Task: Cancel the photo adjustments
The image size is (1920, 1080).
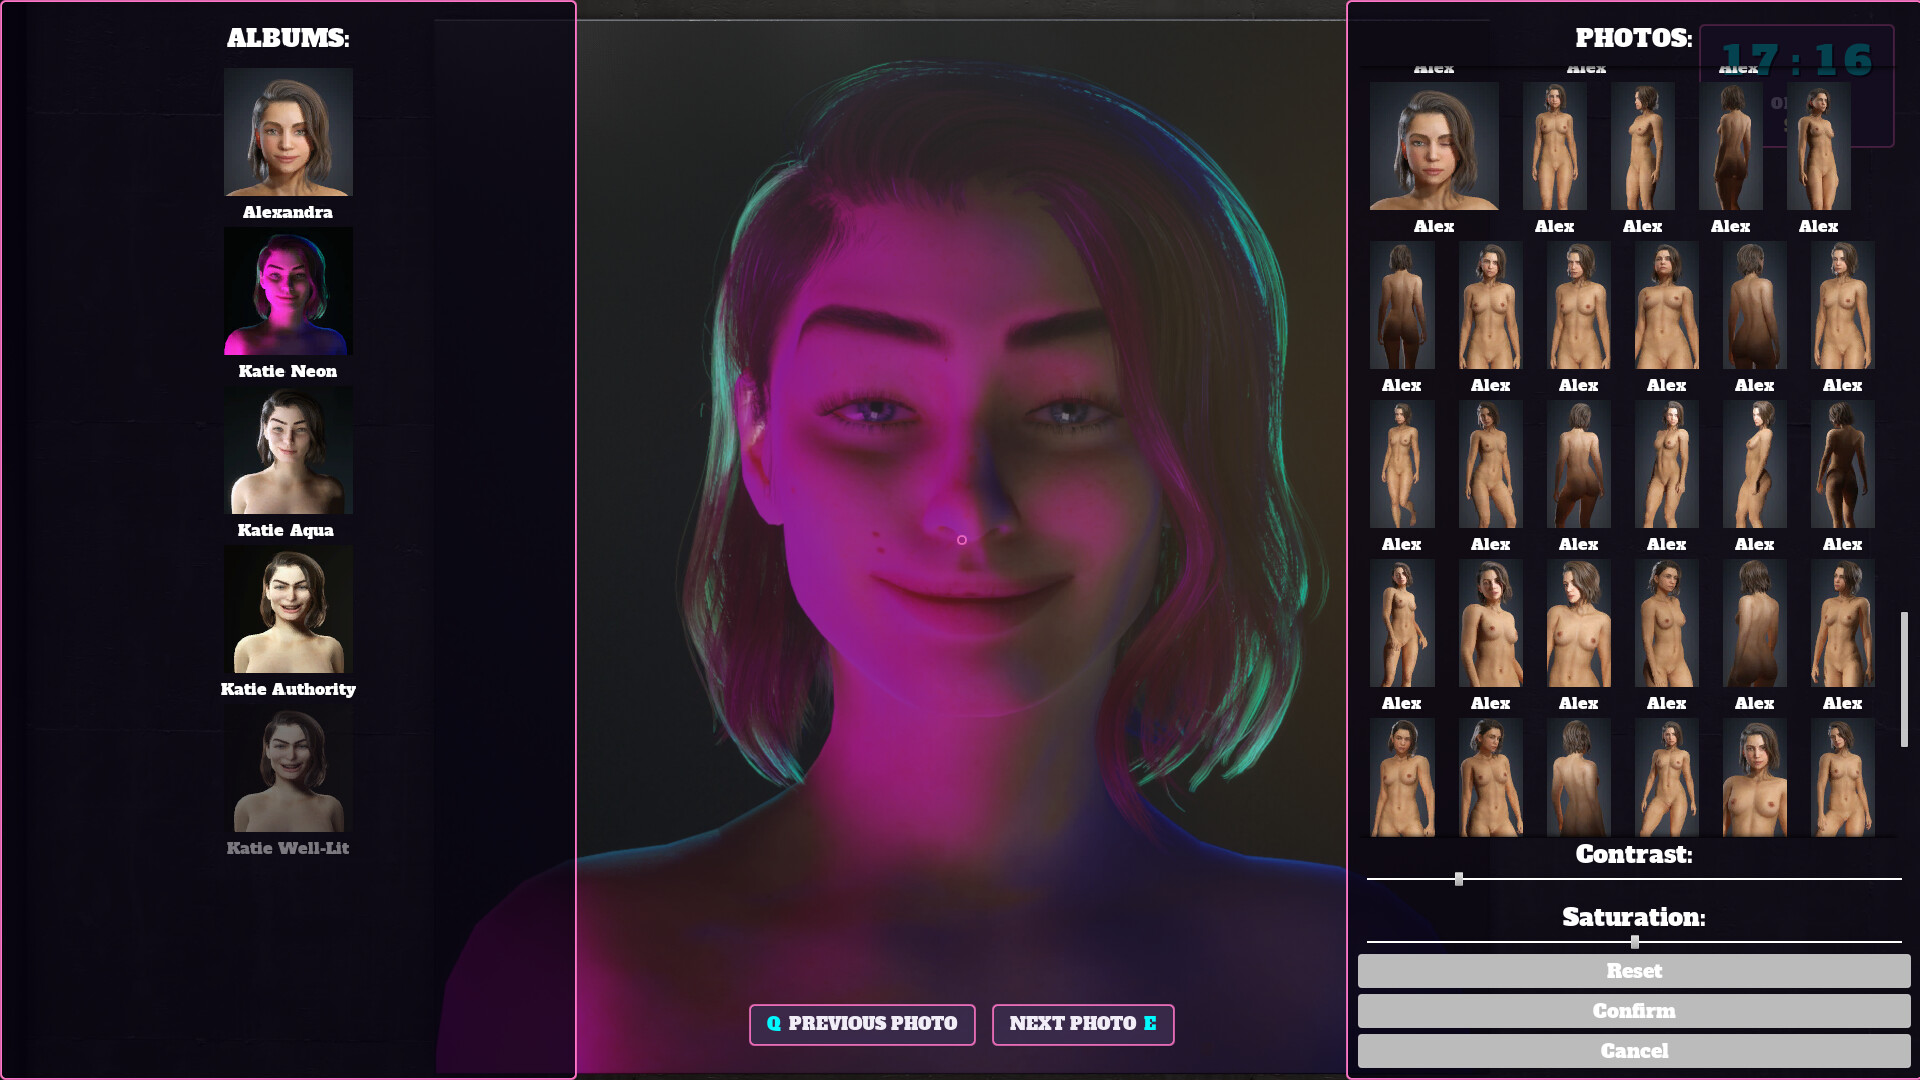Action: [1634, 1051]
